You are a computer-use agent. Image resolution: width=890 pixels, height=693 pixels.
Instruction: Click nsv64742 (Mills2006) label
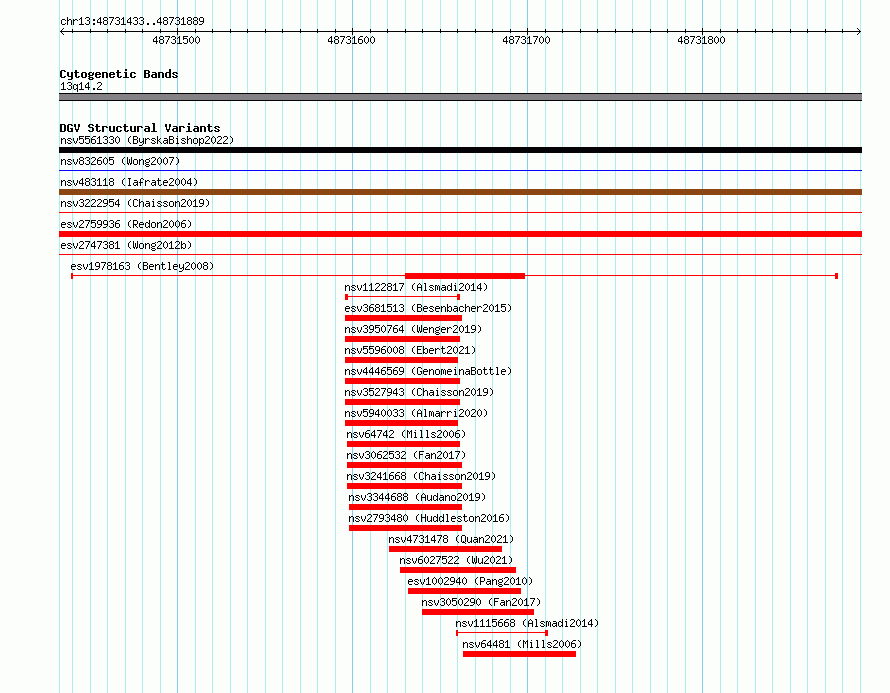406,434
